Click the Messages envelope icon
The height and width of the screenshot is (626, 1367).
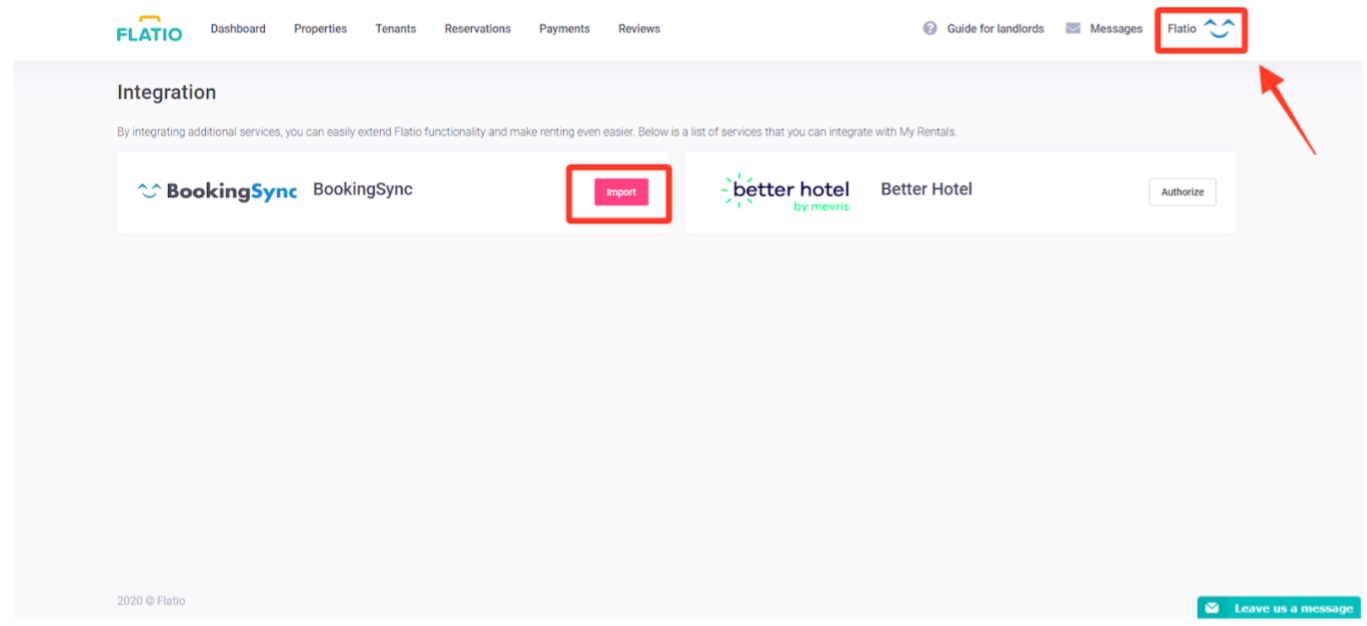(x=1073, y=29)
